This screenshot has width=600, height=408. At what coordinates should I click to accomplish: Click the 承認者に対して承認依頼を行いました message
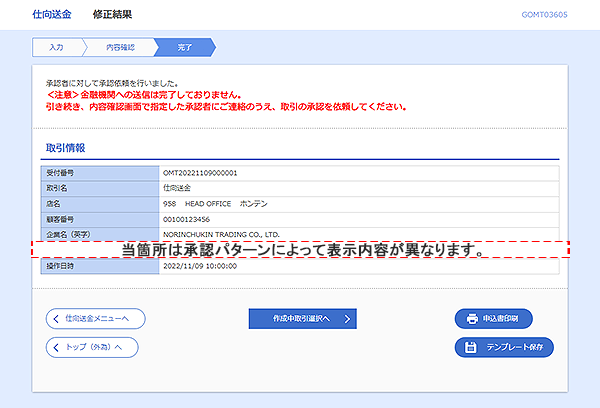pos(112,83)
